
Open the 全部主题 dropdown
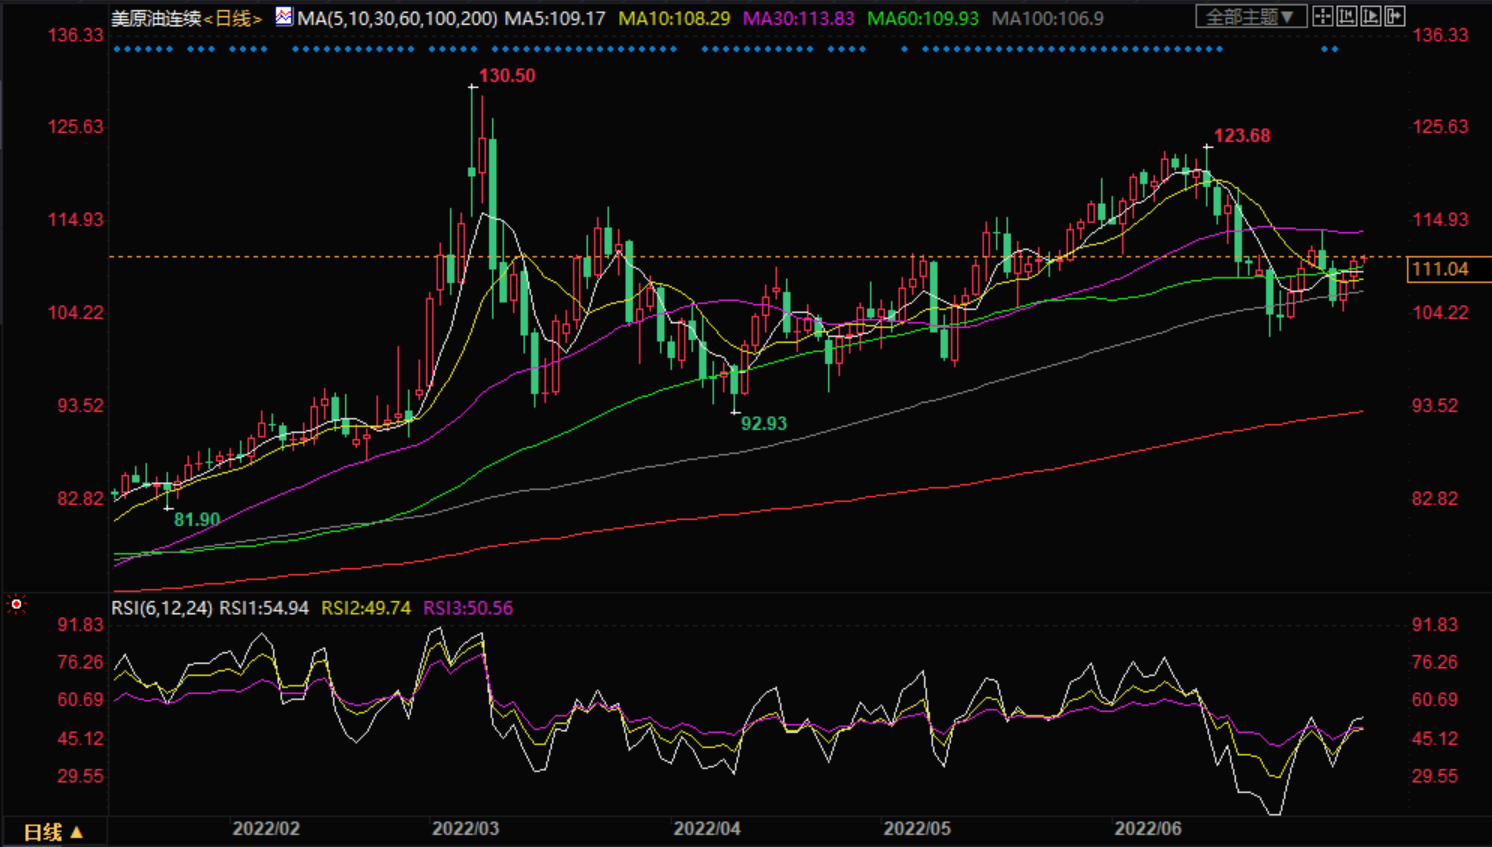point(1250,17)
